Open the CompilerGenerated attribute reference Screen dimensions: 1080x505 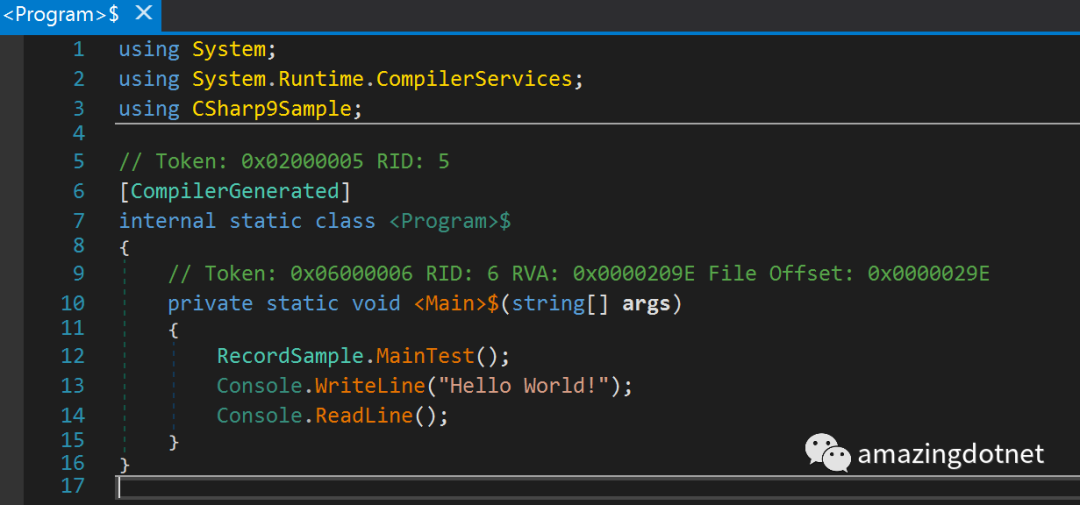(235, 191)
